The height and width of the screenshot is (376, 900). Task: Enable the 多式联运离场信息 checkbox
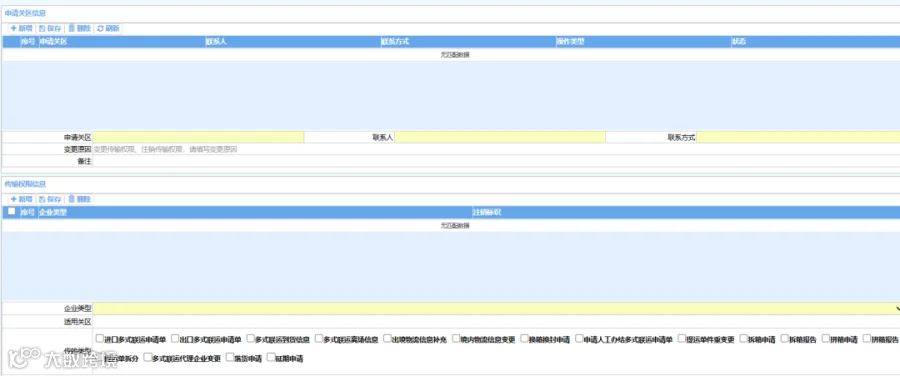tap(319, 339)
